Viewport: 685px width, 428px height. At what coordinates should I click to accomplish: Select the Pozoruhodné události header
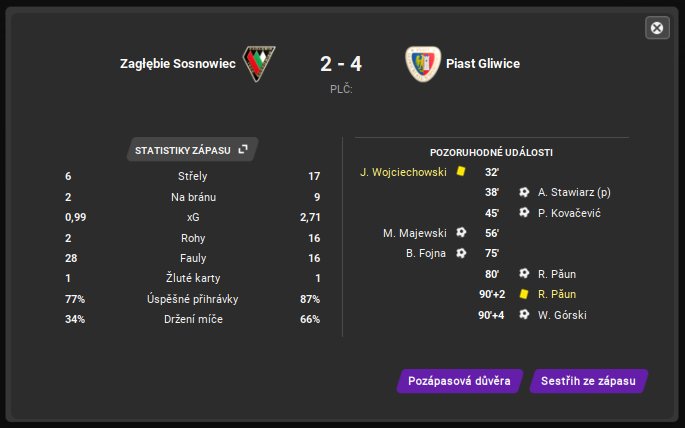click(x=491, y=153)
